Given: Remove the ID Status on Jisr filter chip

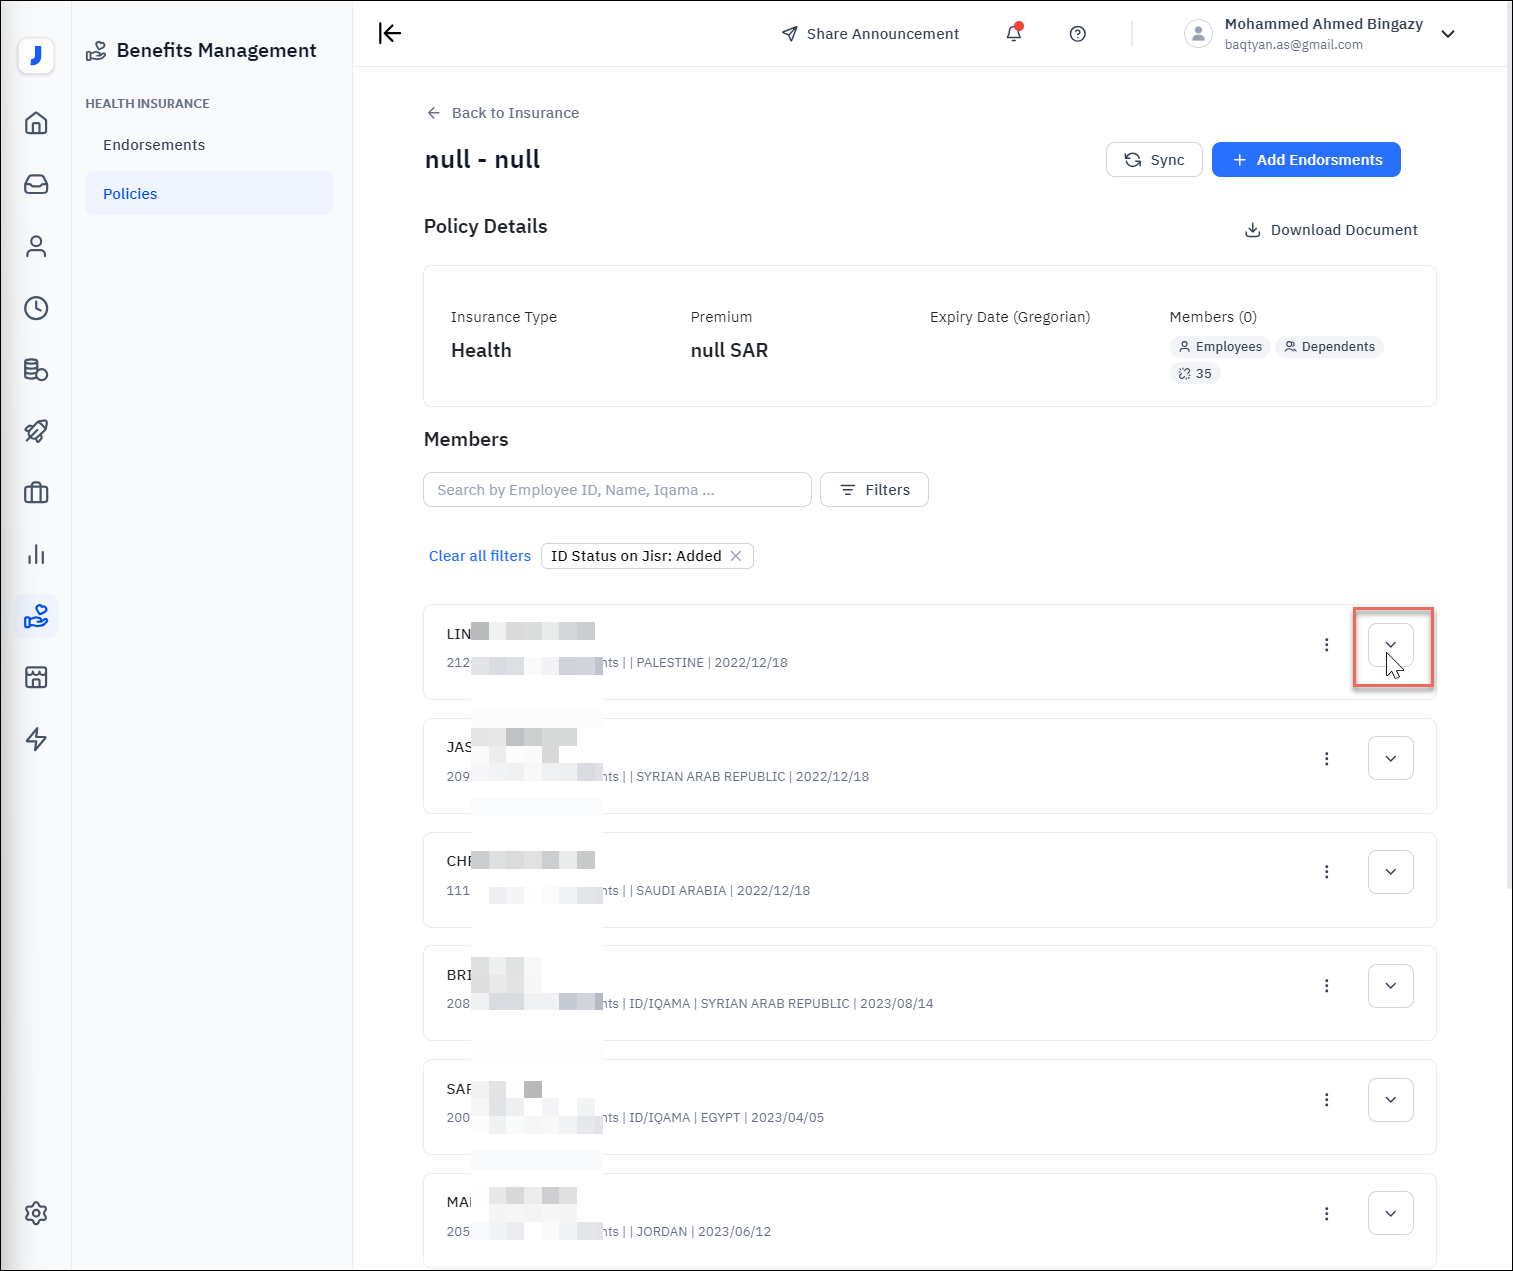Looking at the screenshot, I should (736, 556).
